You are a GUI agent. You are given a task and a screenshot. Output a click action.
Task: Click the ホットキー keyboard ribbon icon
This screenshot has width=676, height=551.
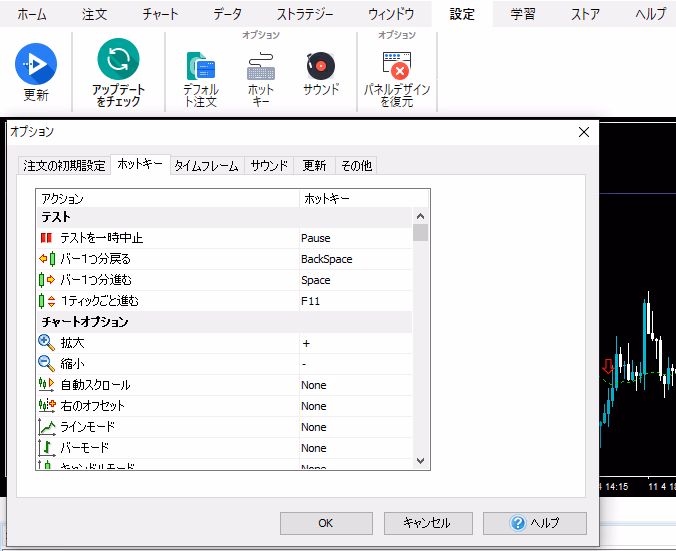(260, 68)
